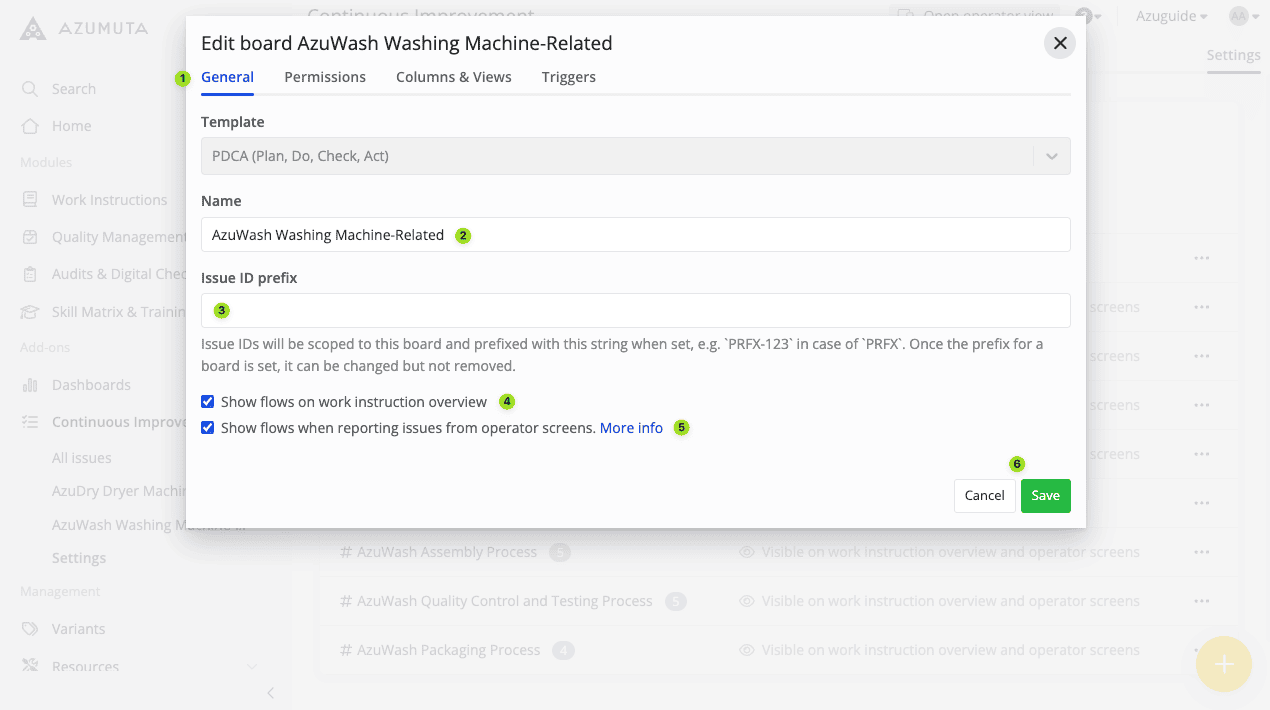Screen dimensions: 1270x710
Task: Click the Dashboards bar chart icon
Action: point(30,385)
